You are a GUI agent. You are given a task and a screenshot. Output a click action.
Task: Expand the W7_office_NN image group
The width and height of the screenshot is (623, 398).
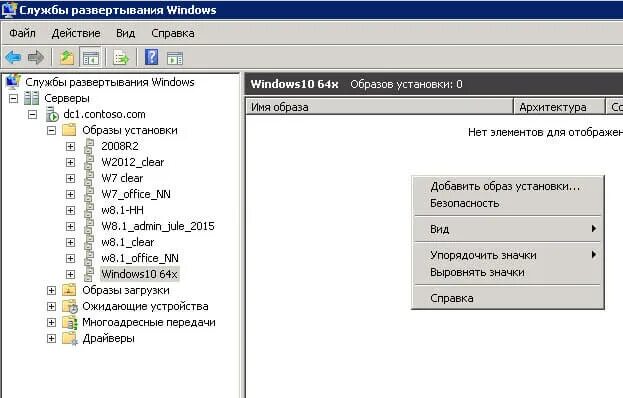coord(70,194)
